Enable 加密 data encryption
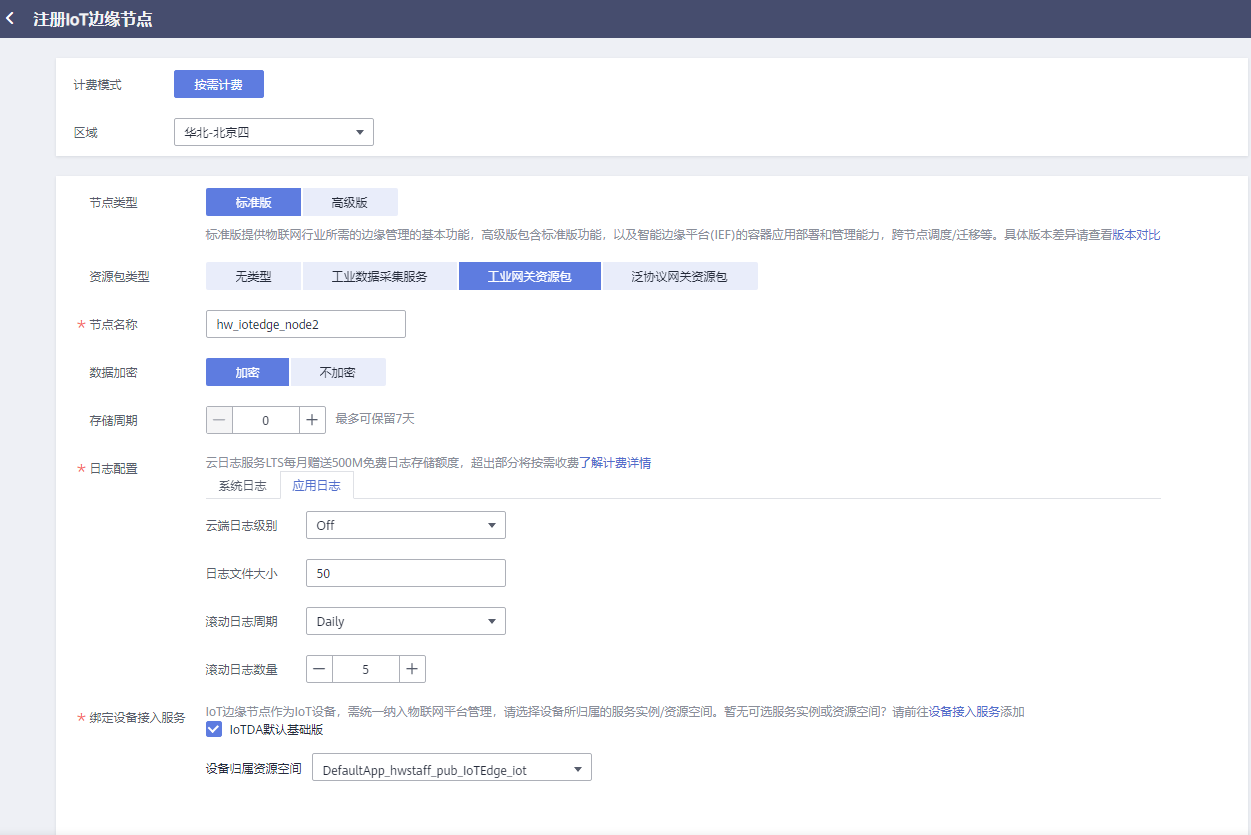The width and height of the screenshot is (1251, 835). click(247, 372)
